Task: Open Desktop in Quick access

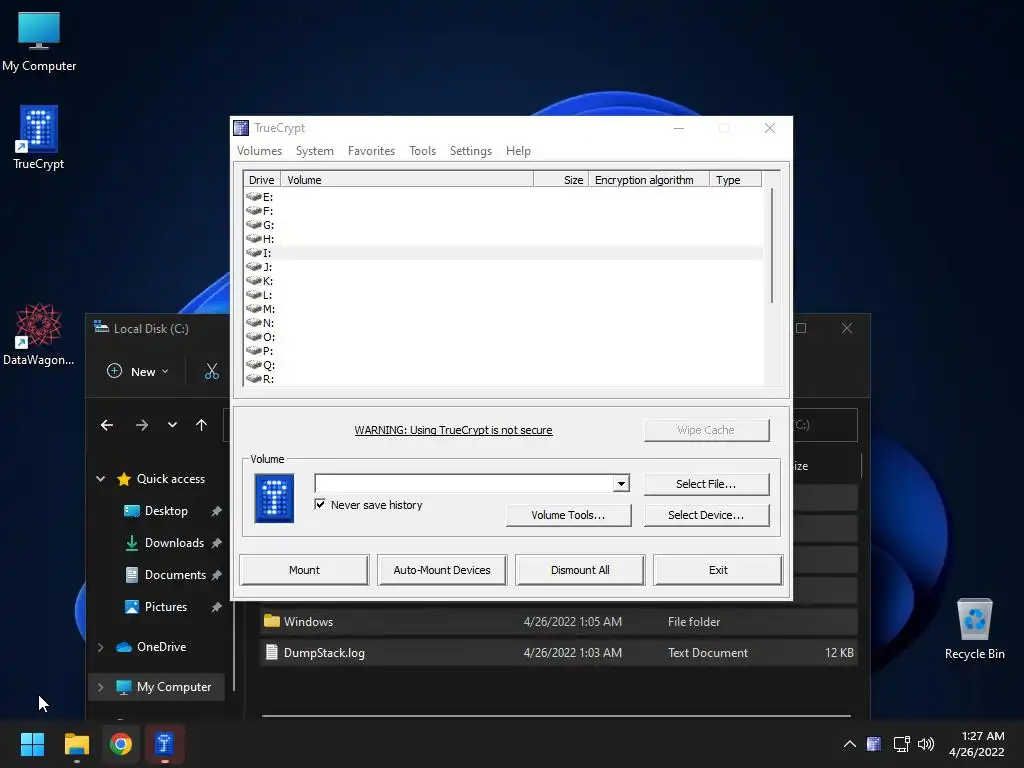Action: click(x=166, y=511)
